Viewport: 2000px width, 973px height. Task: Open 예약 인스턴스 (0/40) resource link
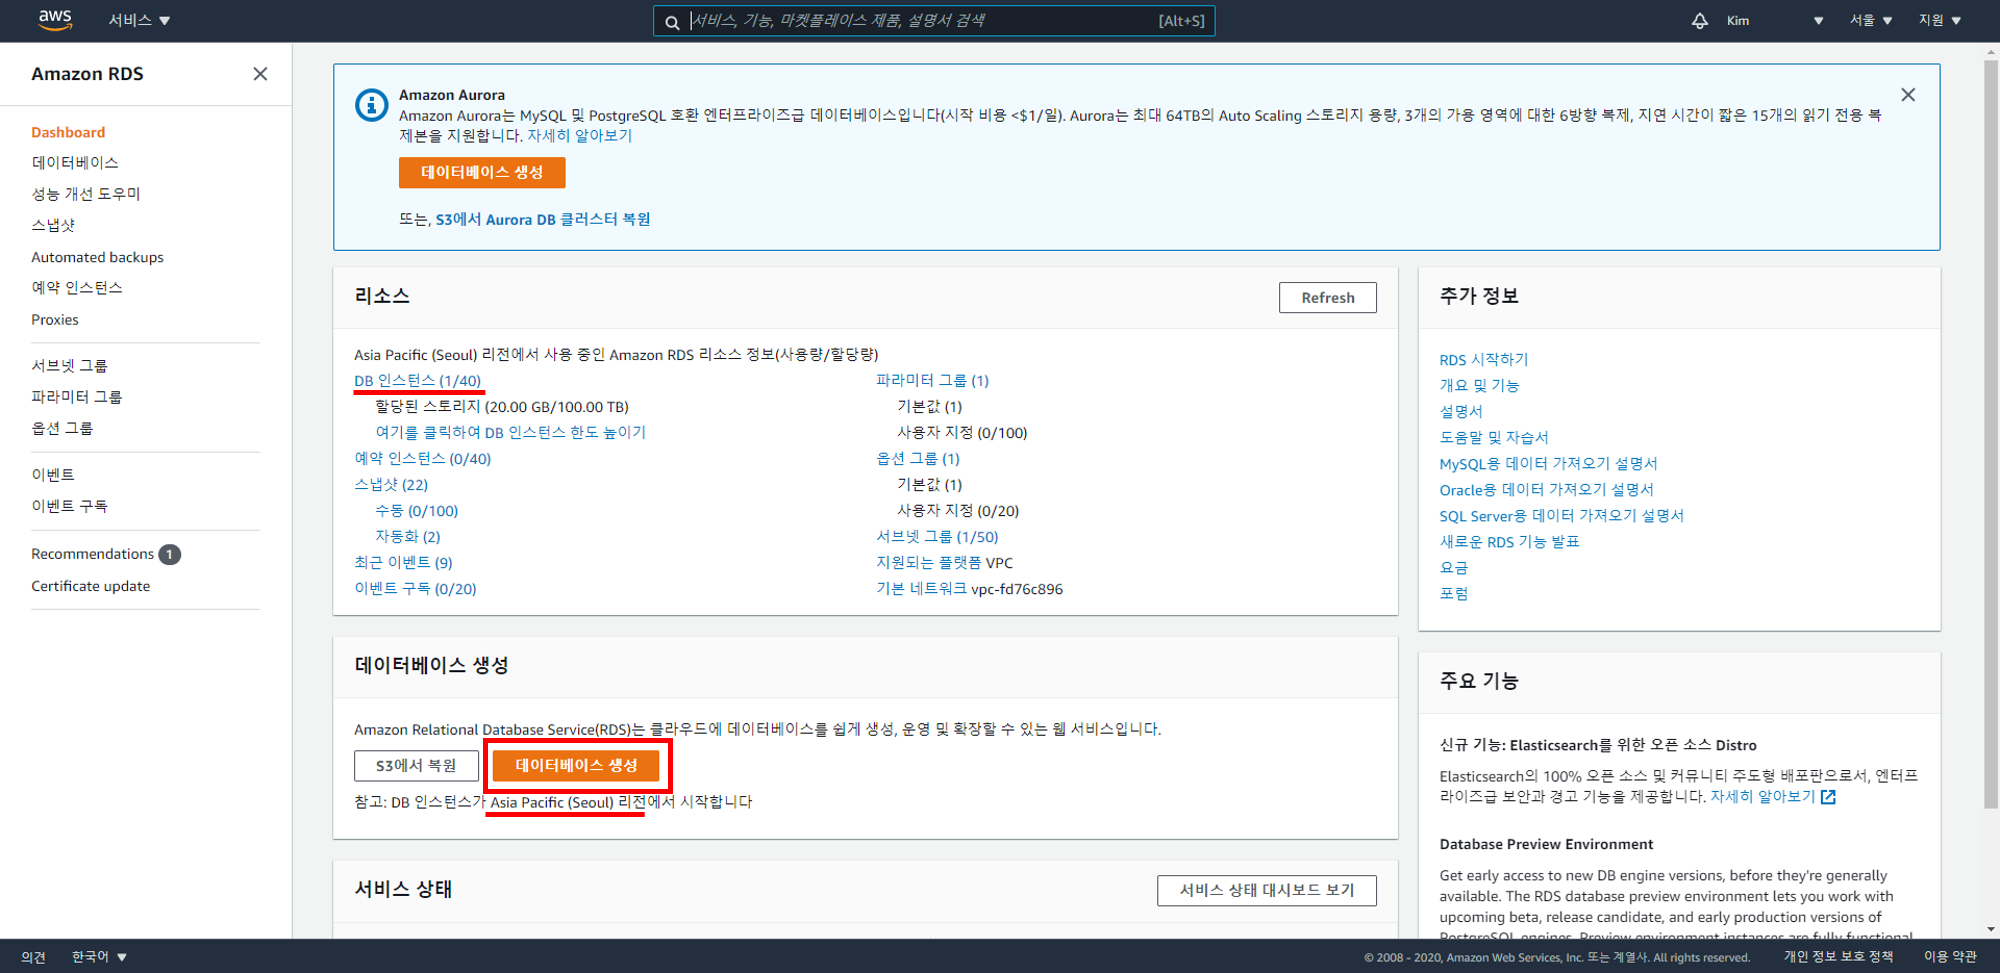(423, 459)
